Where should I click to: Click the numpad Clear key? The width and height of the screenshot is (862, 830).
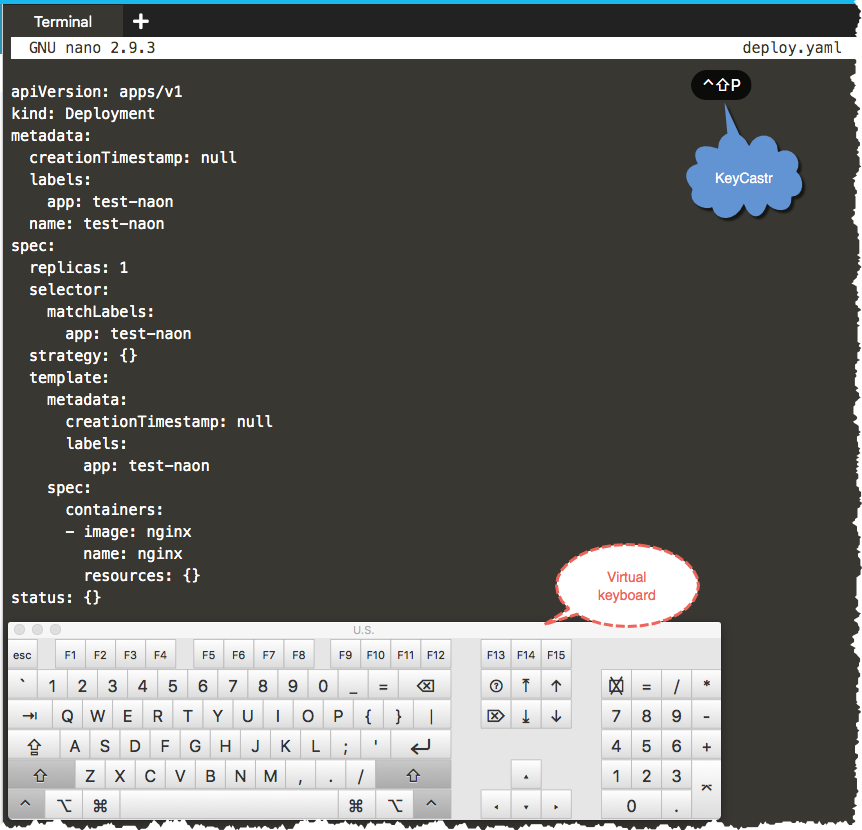coord(616,685)
